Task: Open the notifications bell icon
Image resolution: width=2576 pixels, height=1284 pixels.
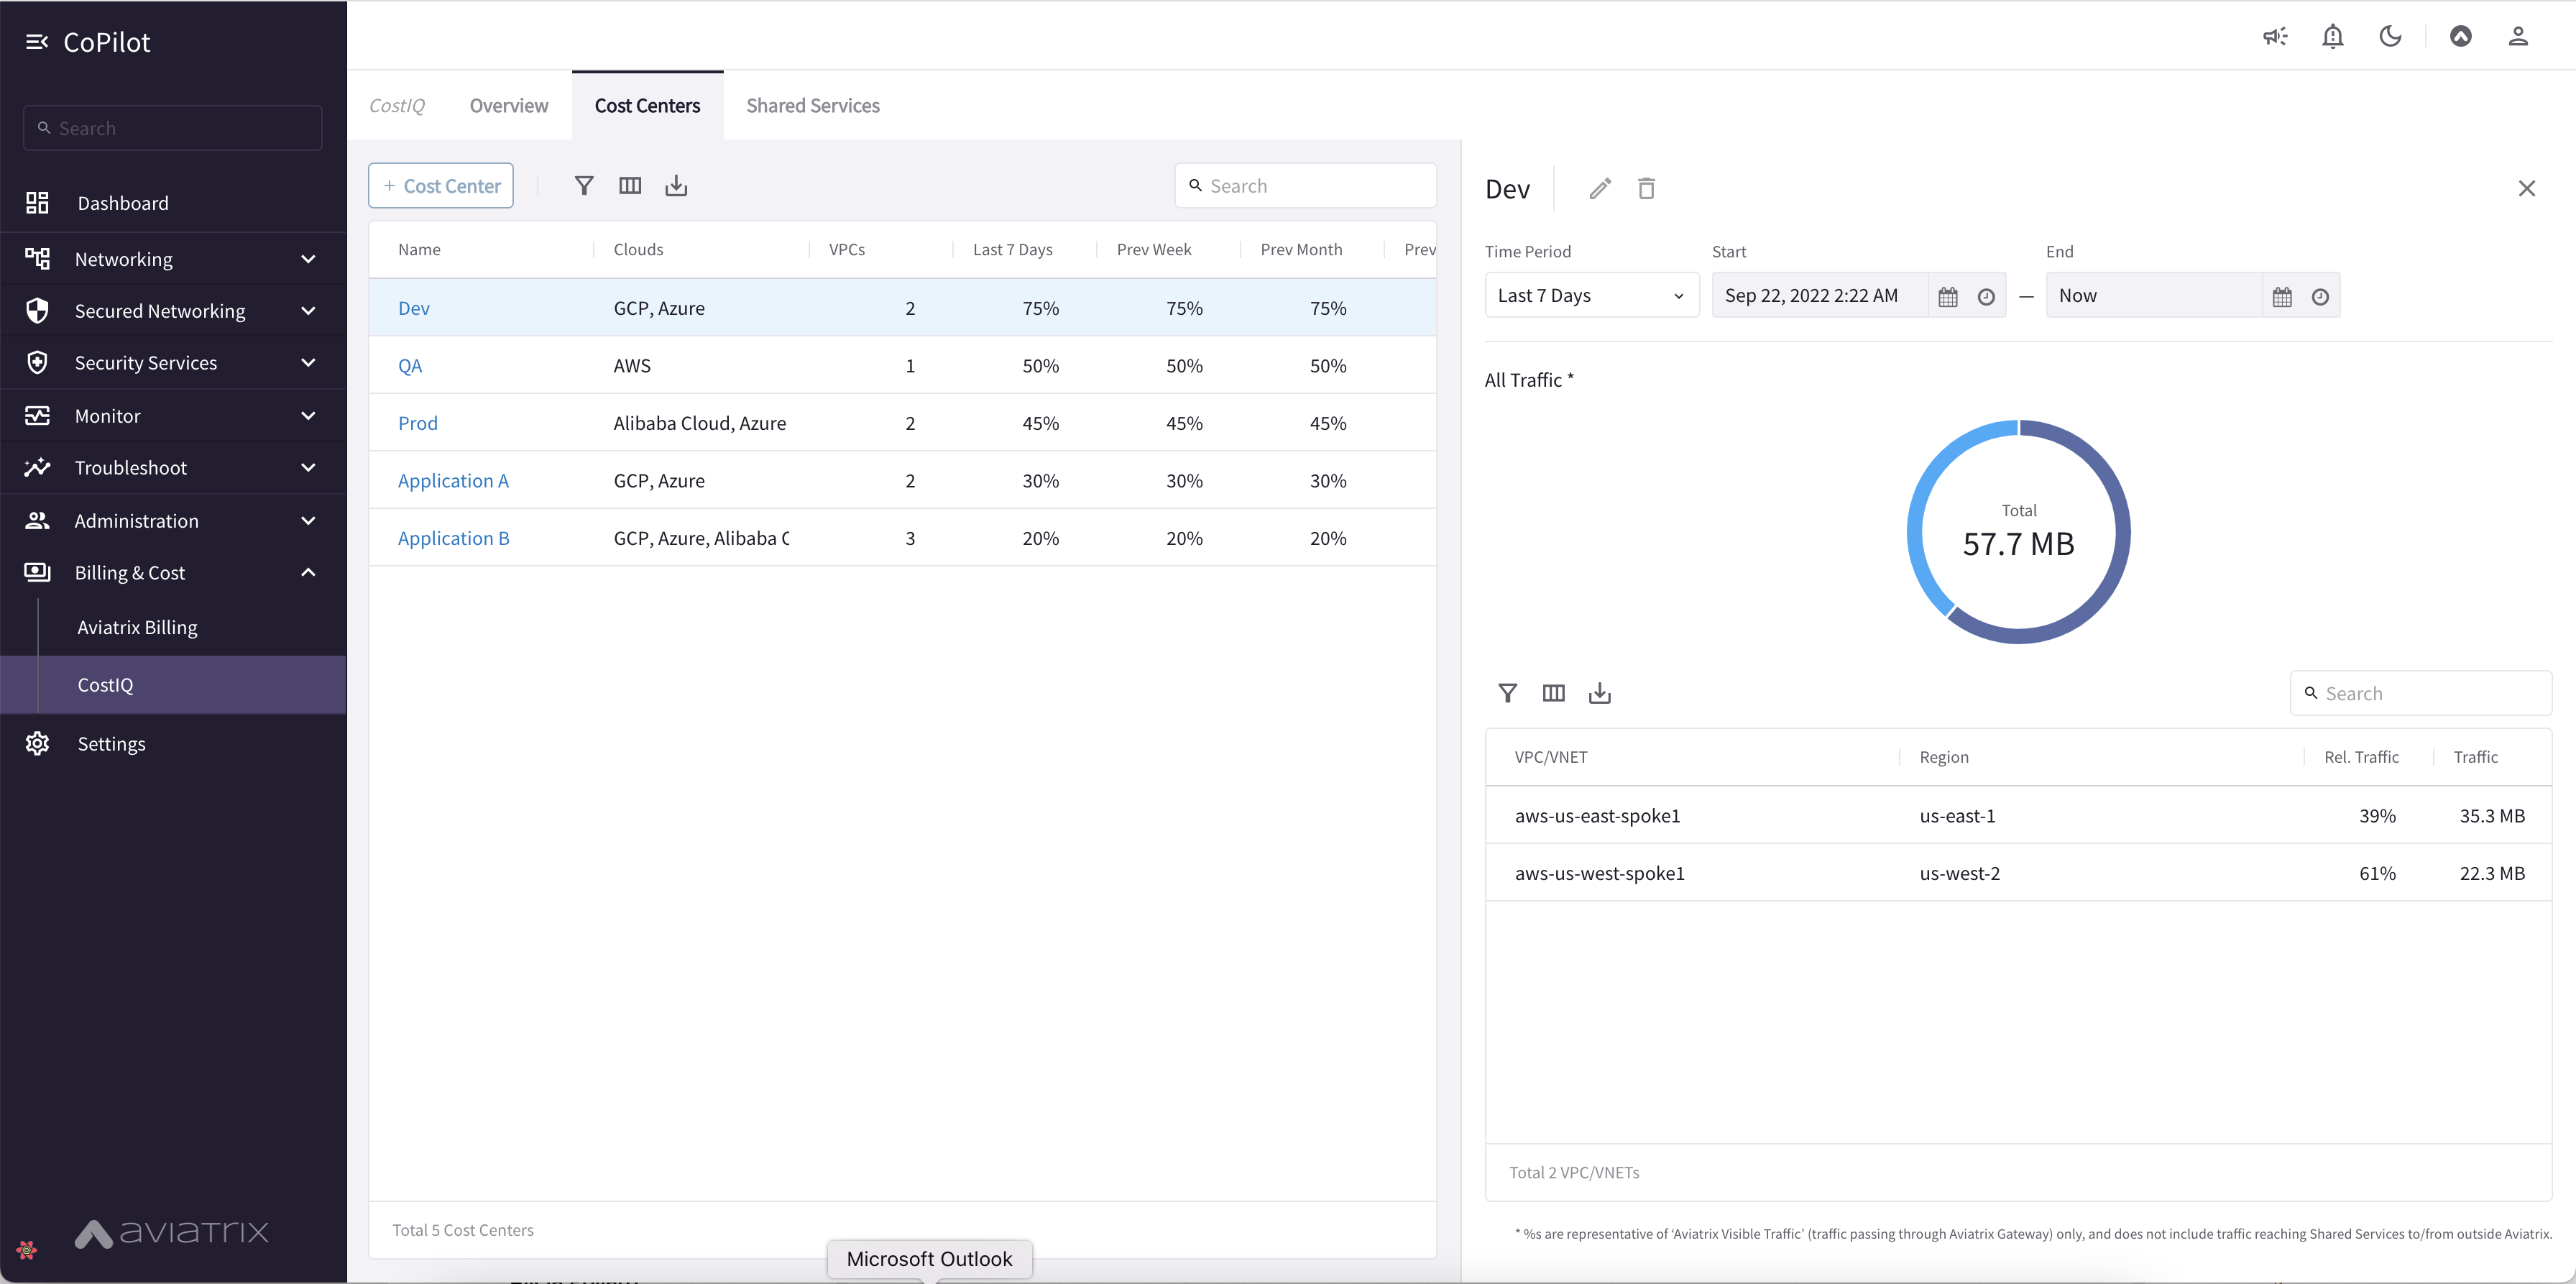Action: [x=2332, y=37]
